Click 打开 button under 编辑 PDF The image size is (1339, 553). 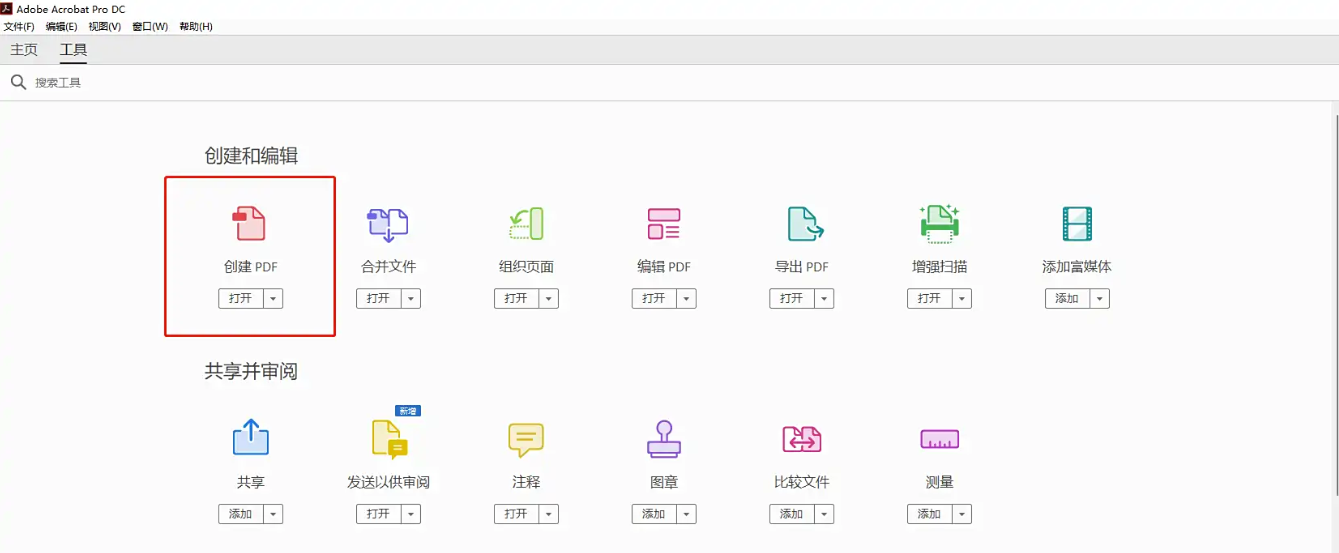[655, 299]
